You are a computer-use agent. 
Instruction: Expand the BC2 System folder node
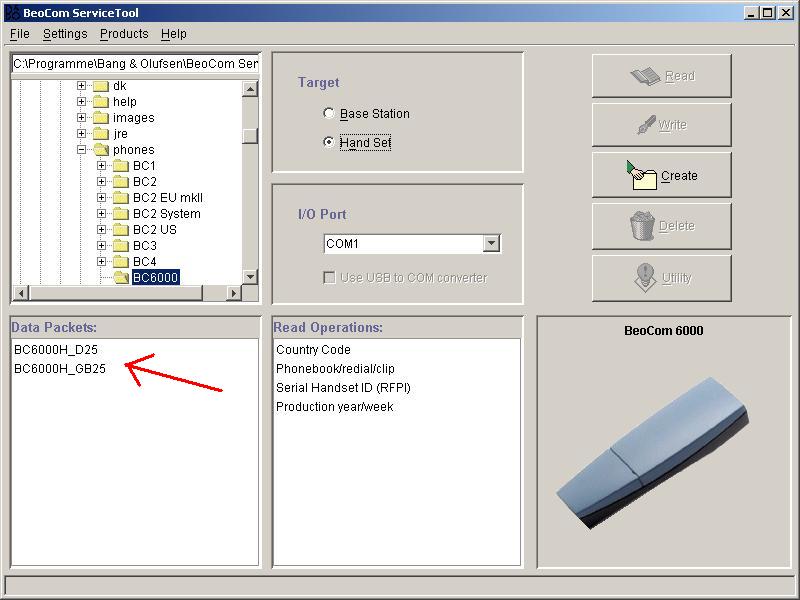(101, 213)
